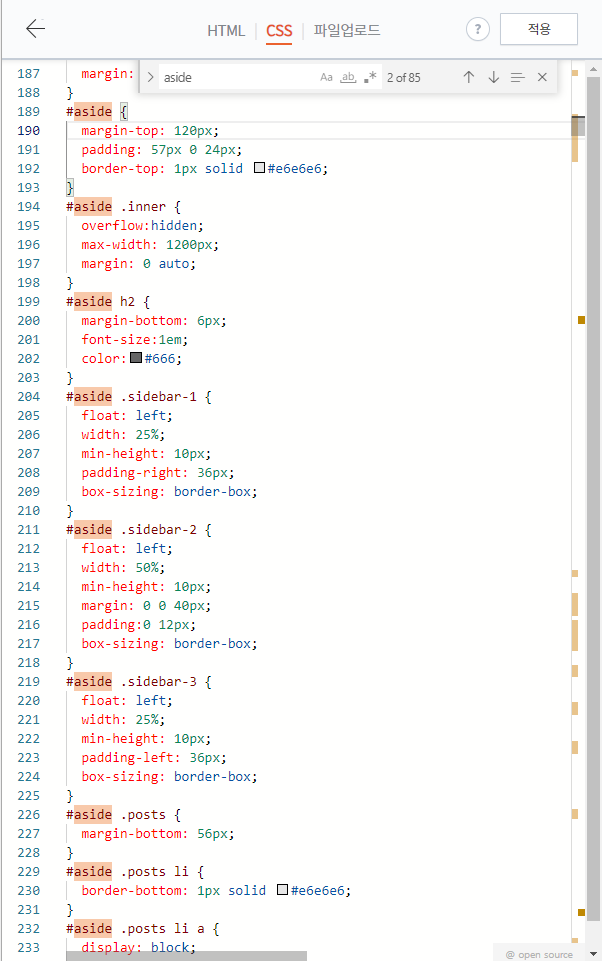Click the '#aside .posts li {' selector
Viewport: 602px width, 961px height.
135,872
